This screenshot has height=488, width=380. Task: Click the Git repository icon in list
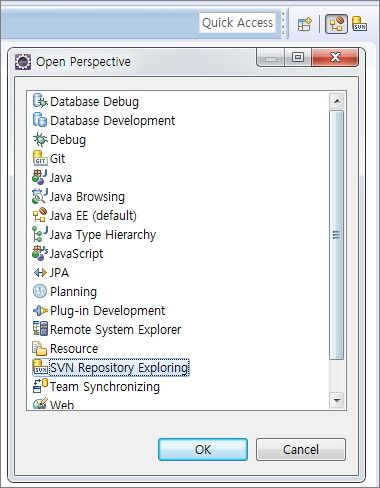(x=40, y=158)
